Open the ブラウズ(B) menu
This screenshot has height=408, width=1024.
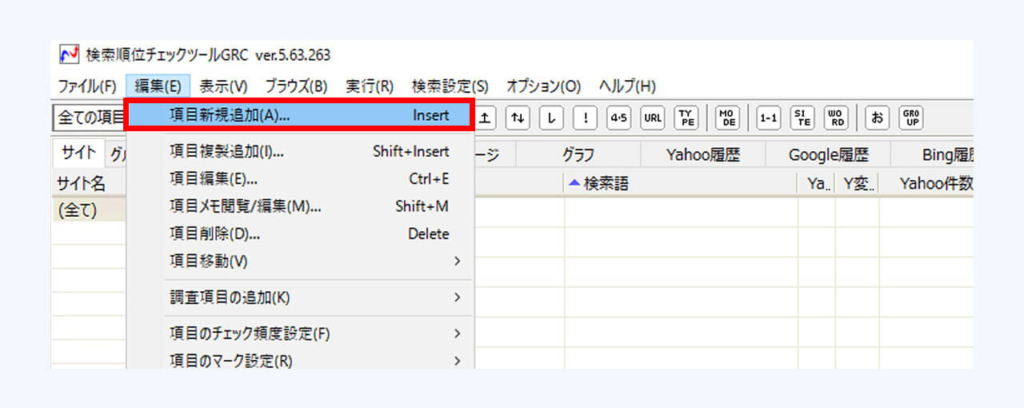tap(296, 86)
